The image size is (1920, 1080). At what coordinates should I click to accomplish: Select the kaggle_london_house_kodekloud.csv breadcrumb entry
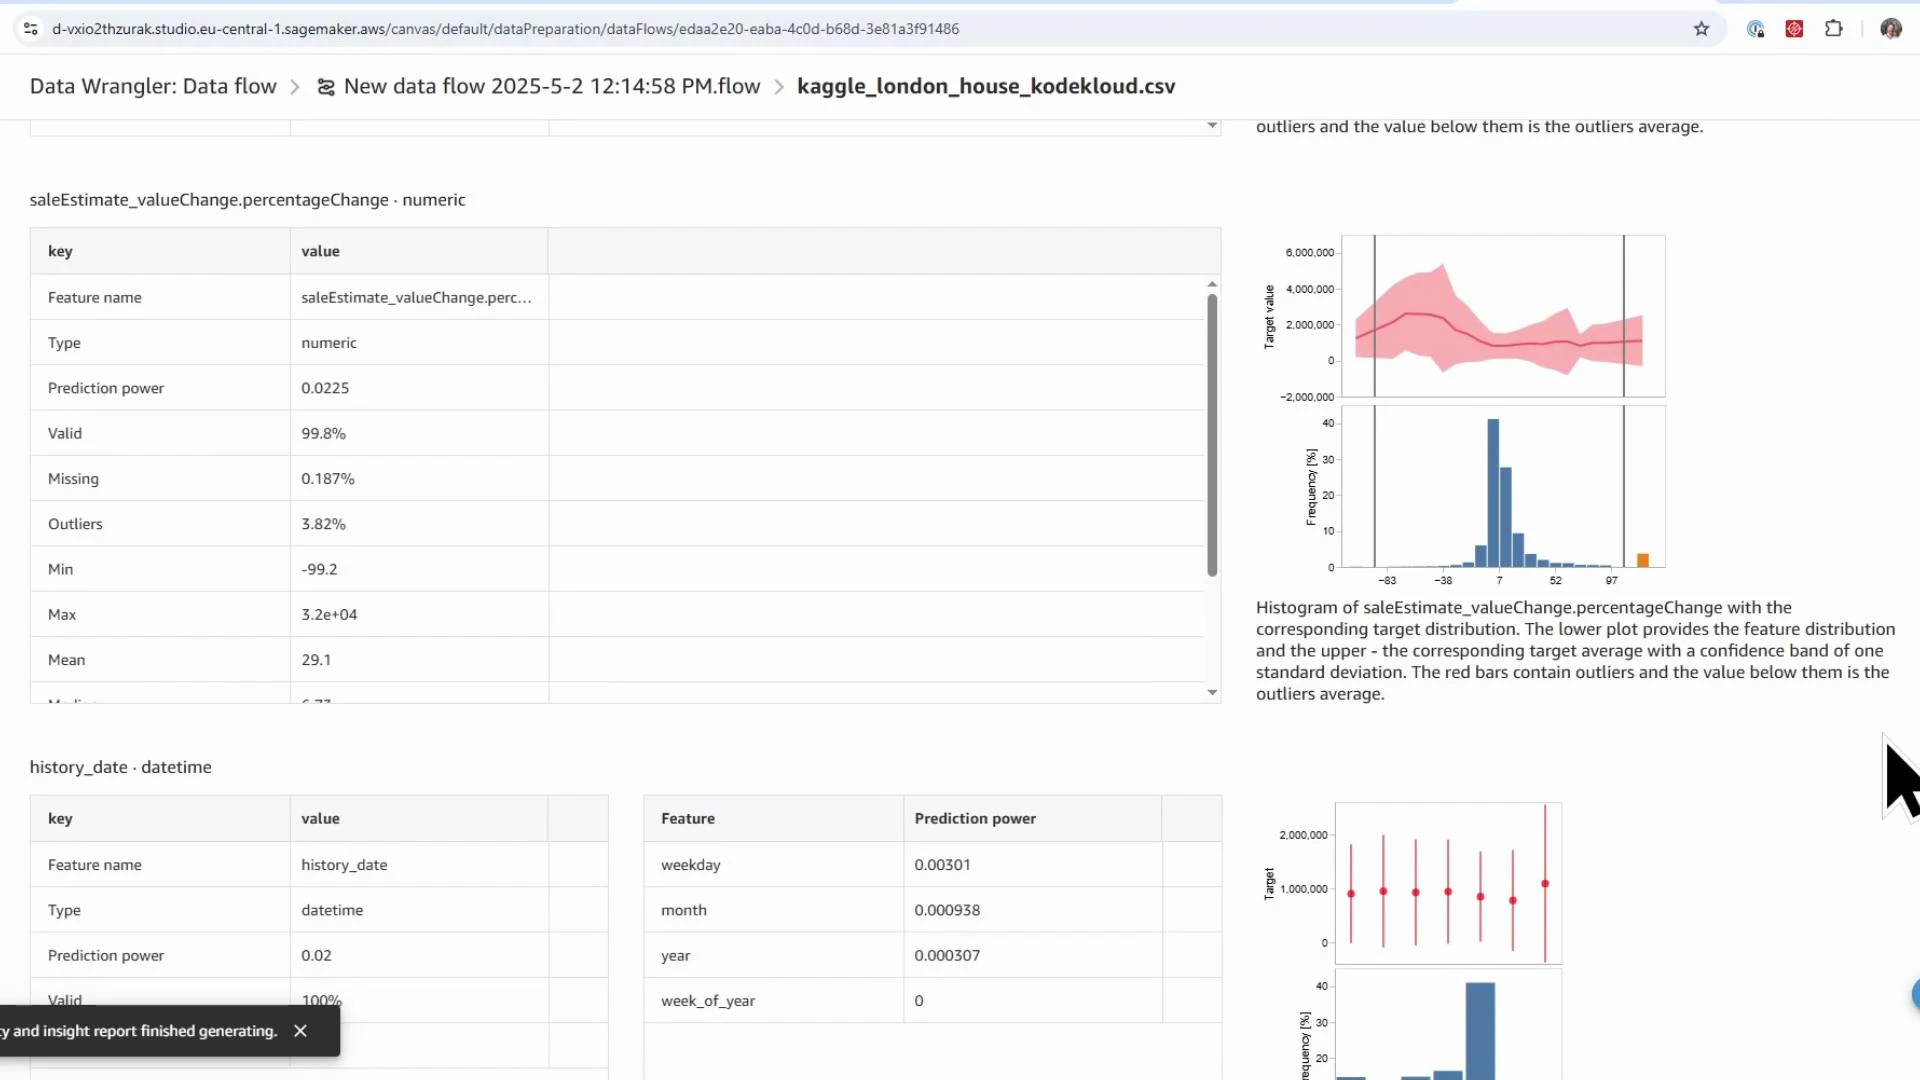coord(985,87)
